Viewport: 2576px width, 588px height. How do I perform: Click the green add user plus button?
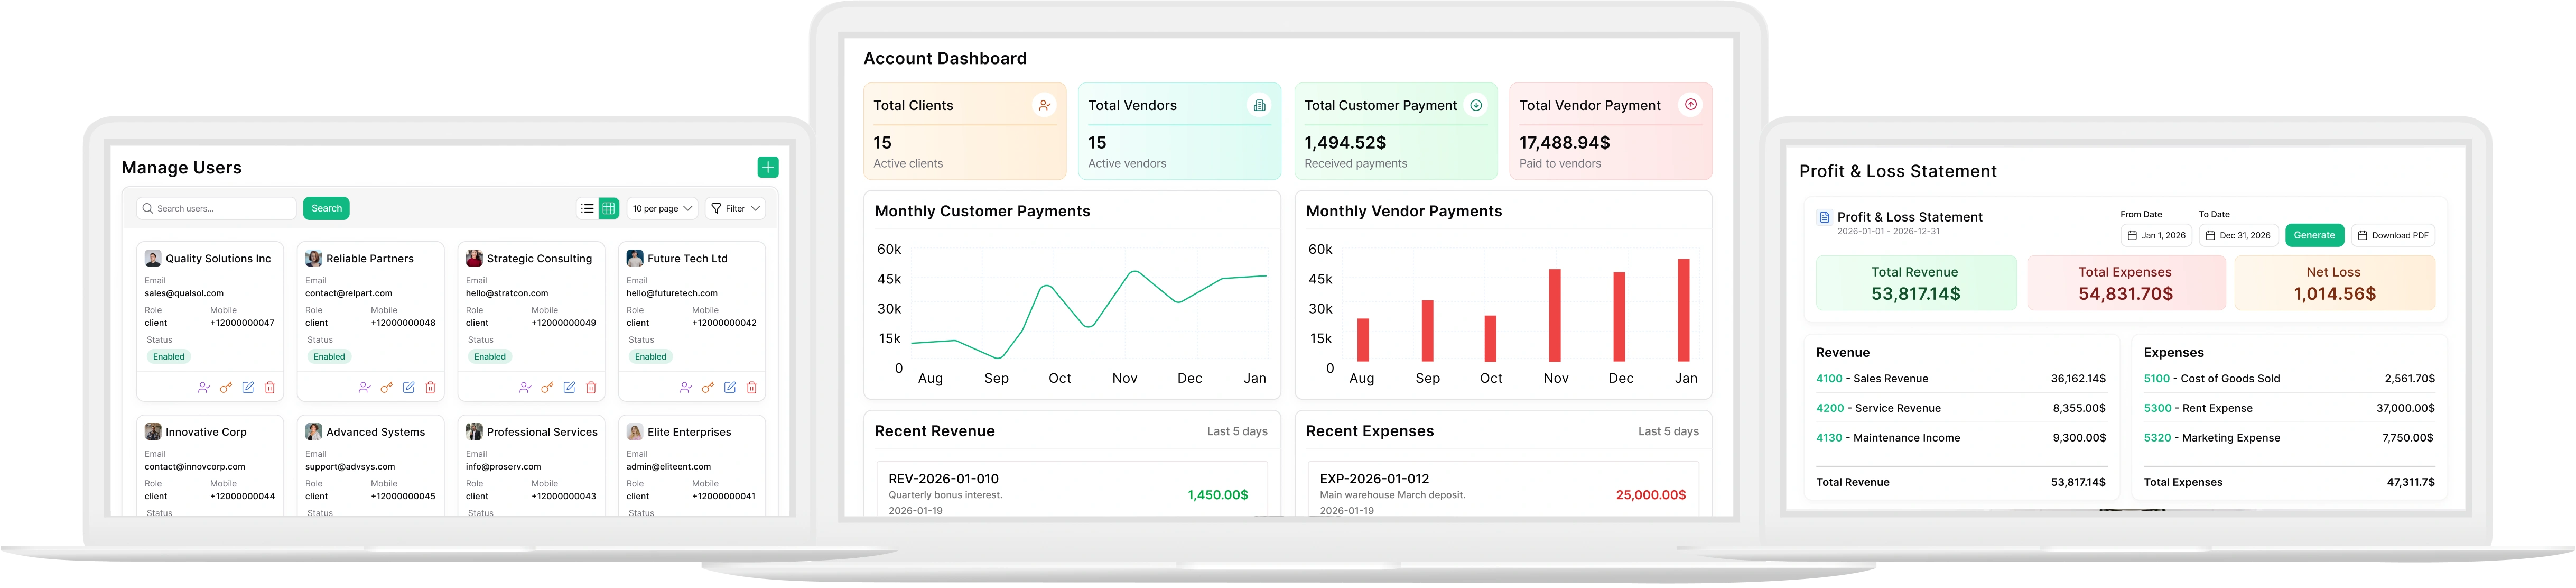(767, 167)
